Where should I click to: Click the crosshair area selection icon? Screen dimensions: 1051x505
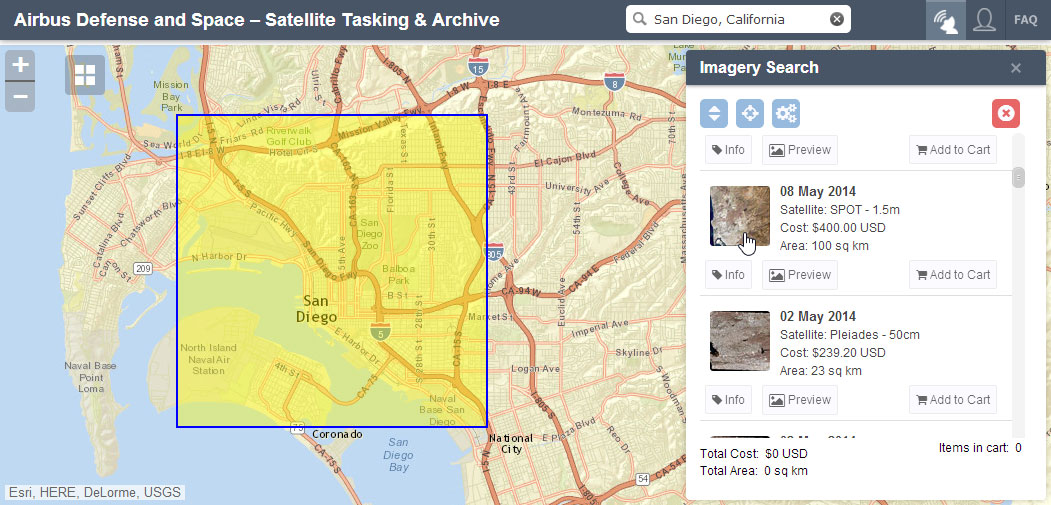pos(750,114)
